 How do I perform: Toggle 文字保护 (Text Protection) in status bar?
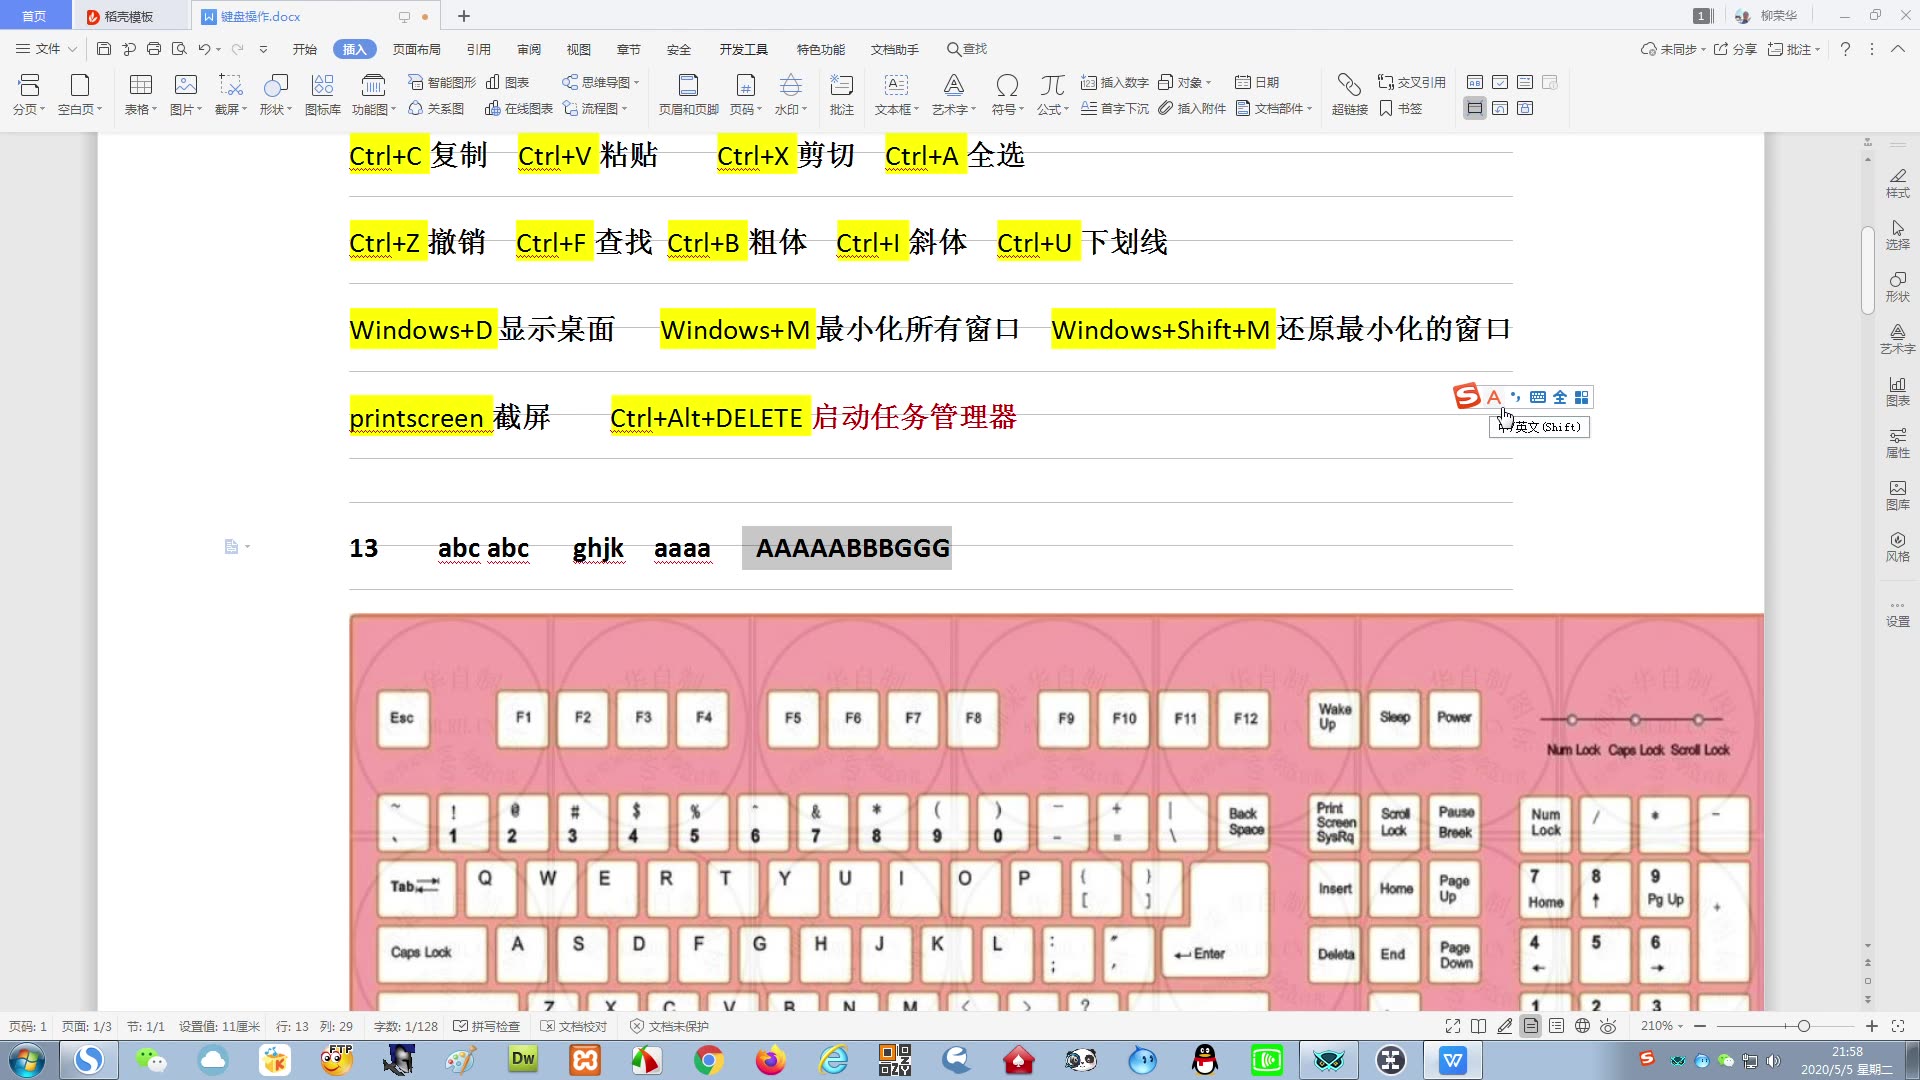point(671,1025)
